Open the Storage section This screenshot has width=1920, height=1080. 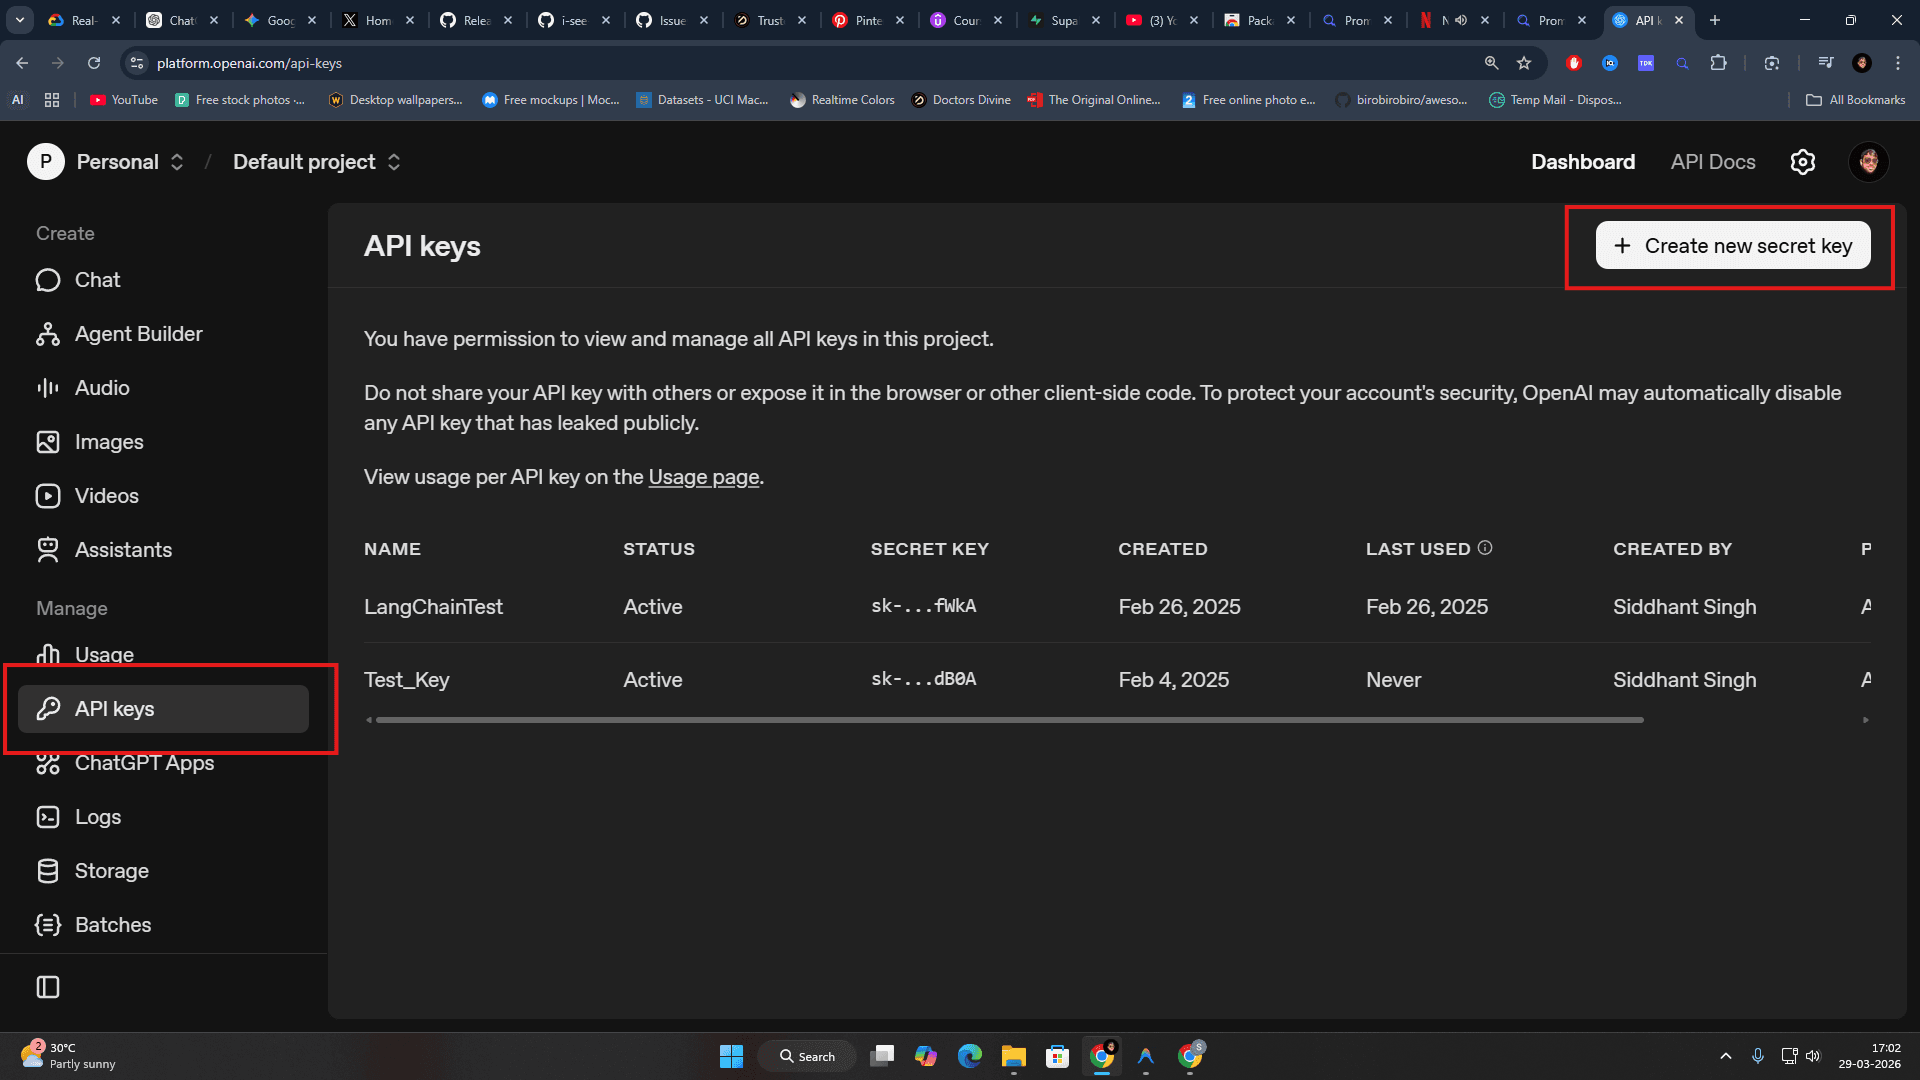point(111,870)
